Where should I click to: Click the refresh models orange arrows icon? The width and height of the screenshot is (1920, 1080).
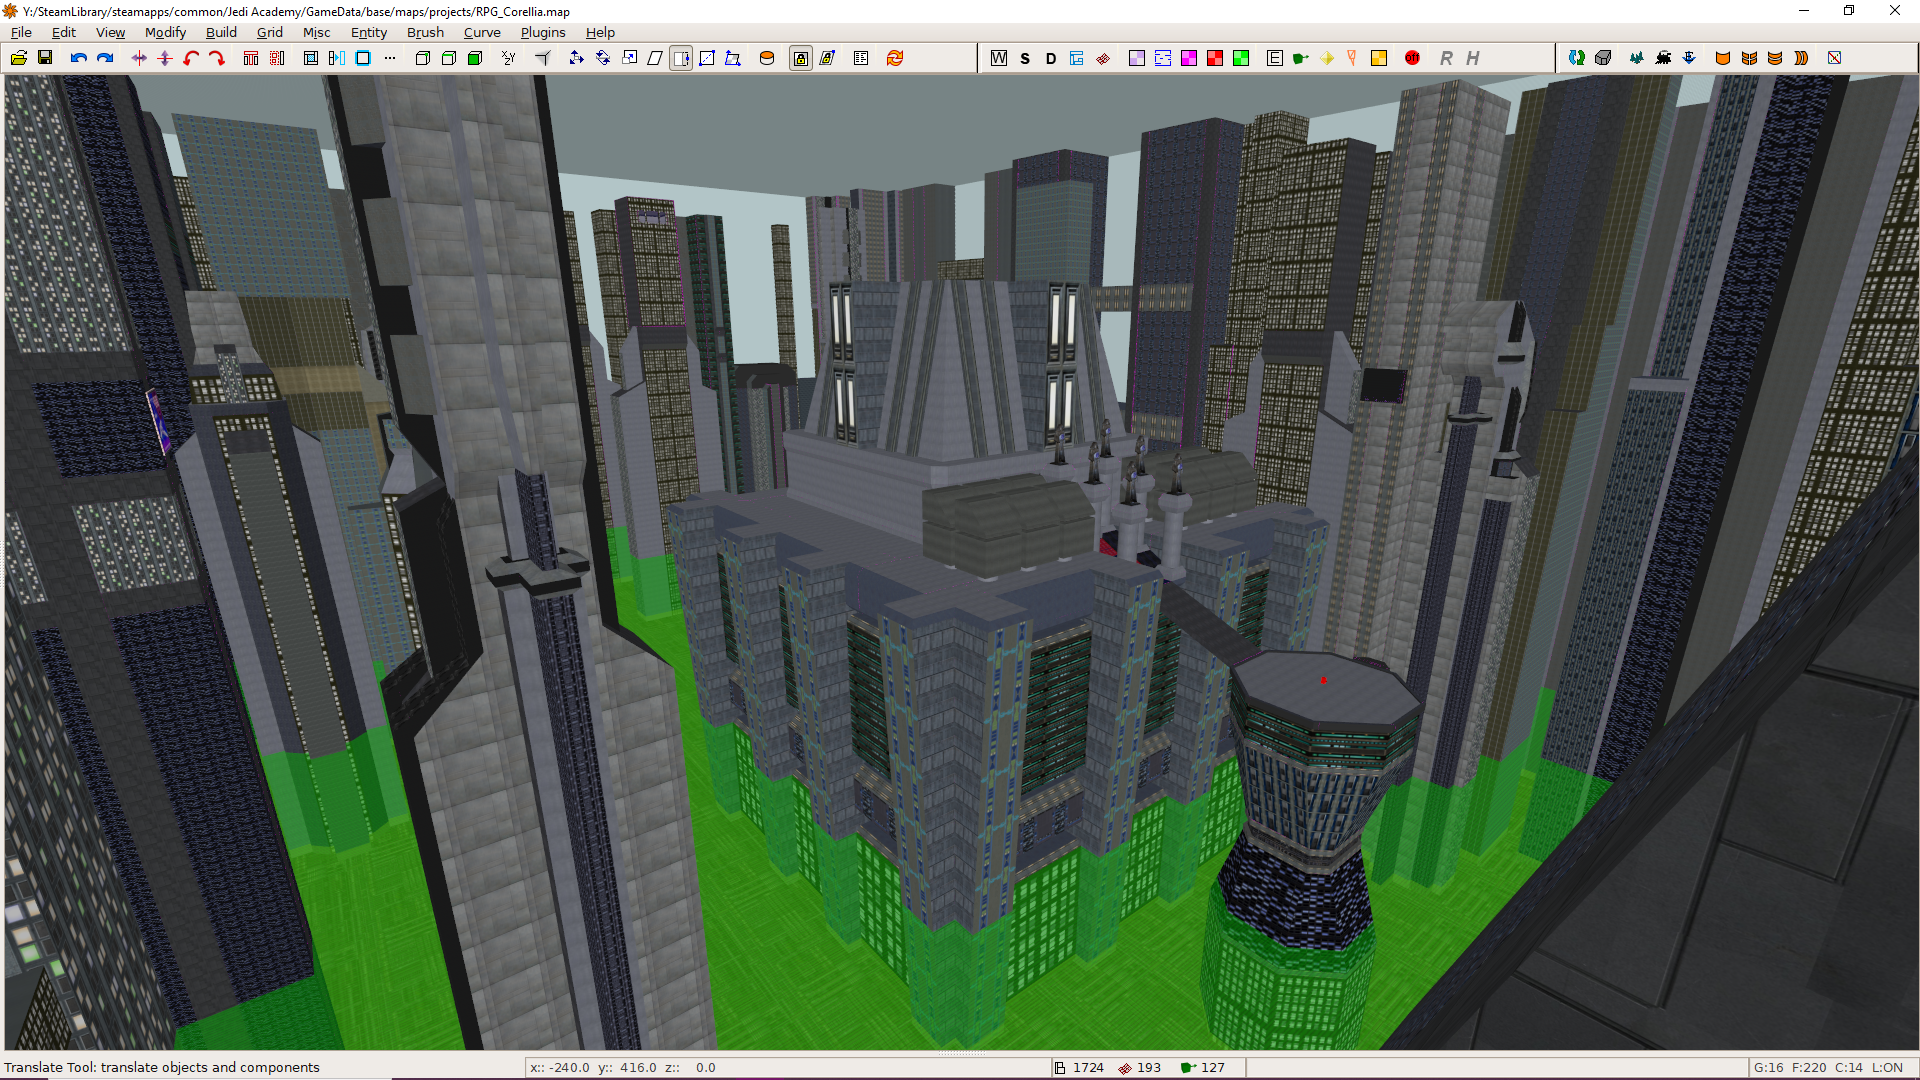(x=895, y=58)
